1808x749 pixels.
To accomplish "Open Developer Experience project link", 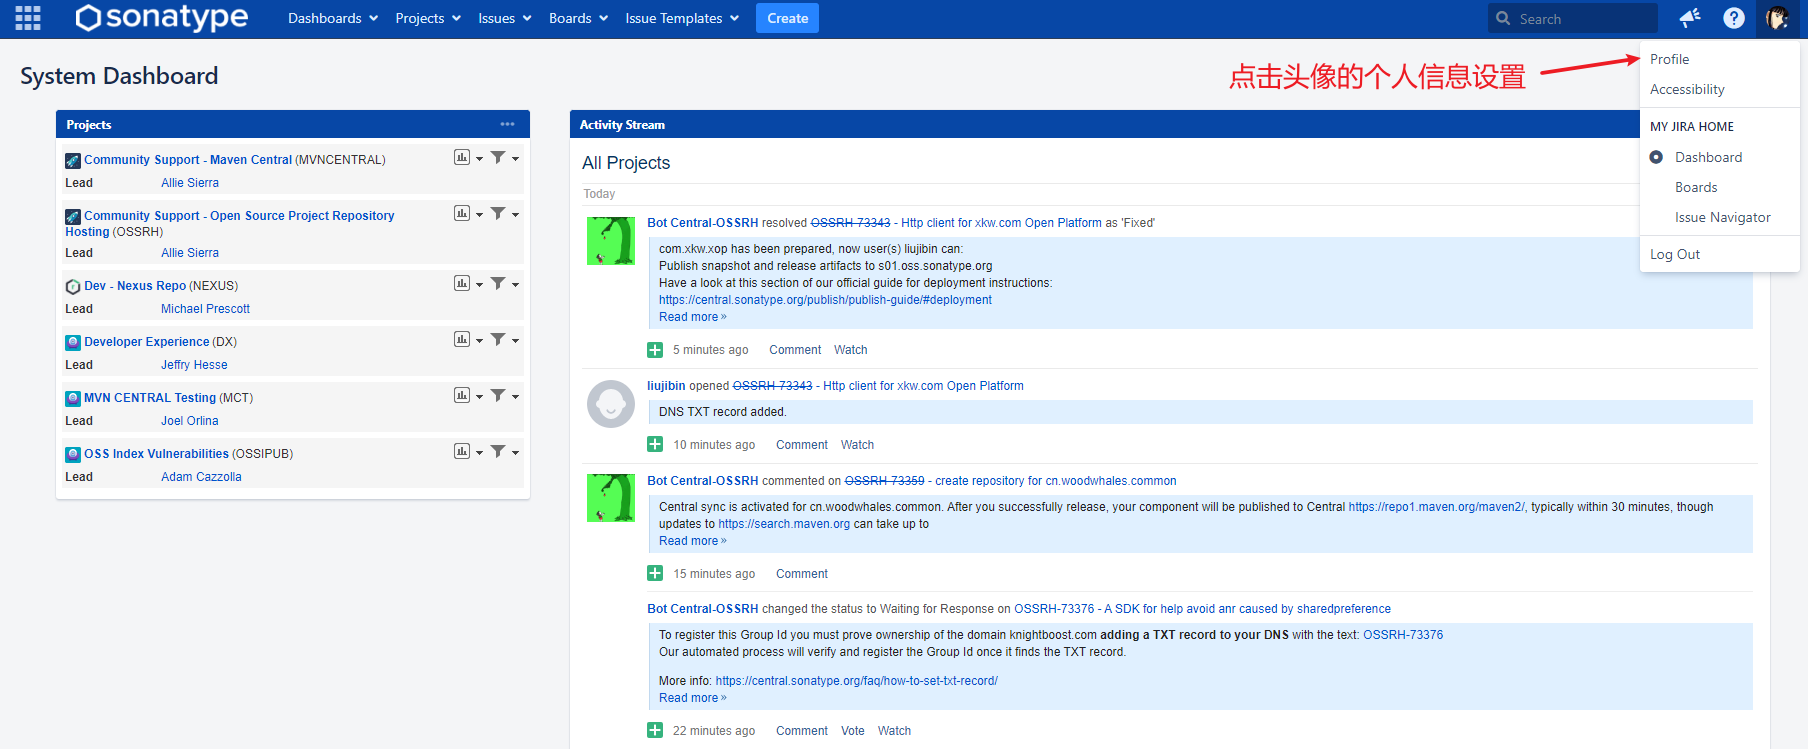I will (147, 342).
